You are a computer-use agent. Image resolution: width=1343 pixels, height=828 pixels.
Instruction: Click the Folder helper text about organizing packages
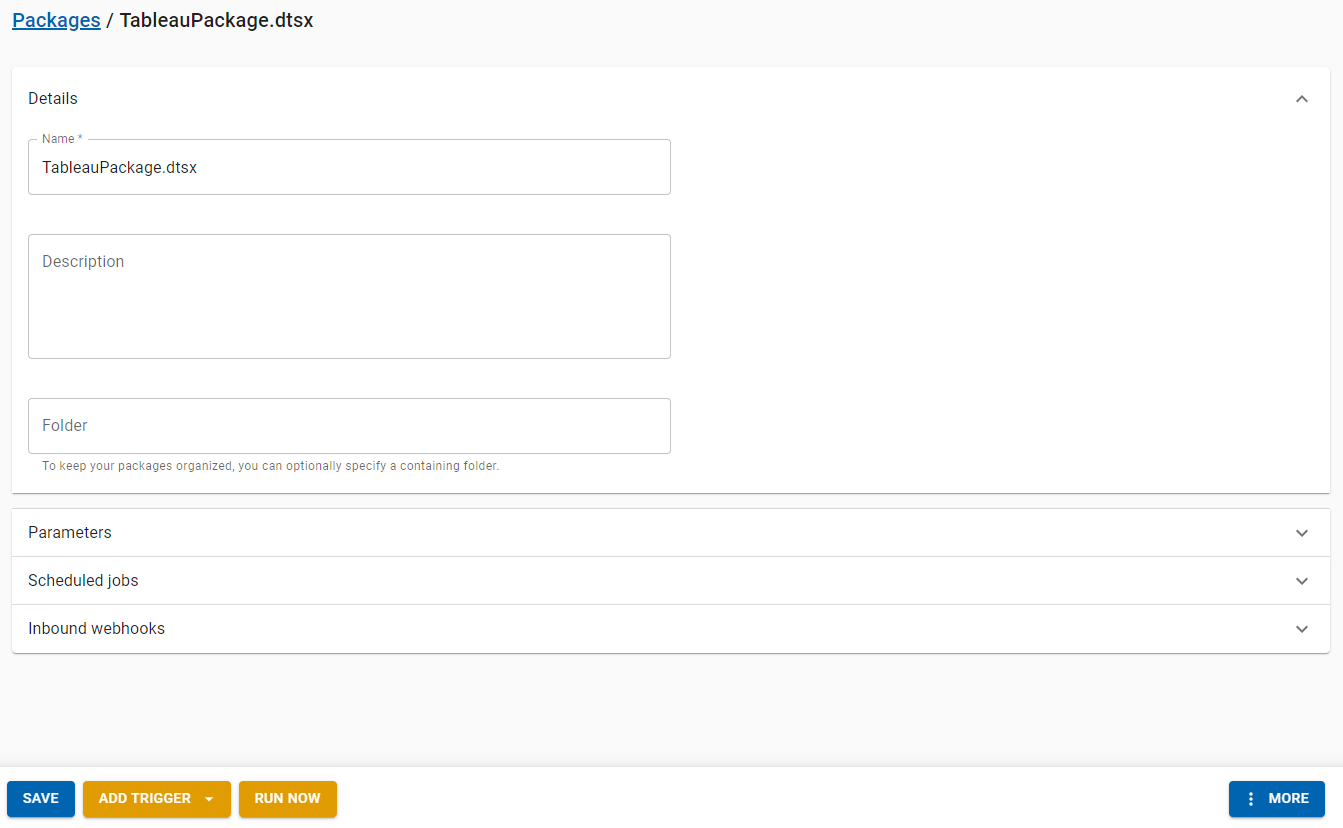pos(270,466)
